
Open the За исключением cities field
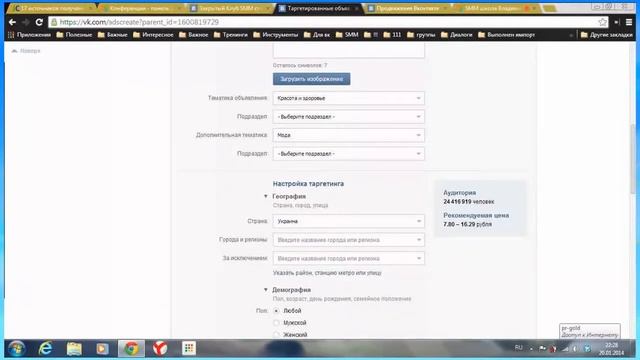click(x=349, y=258)
